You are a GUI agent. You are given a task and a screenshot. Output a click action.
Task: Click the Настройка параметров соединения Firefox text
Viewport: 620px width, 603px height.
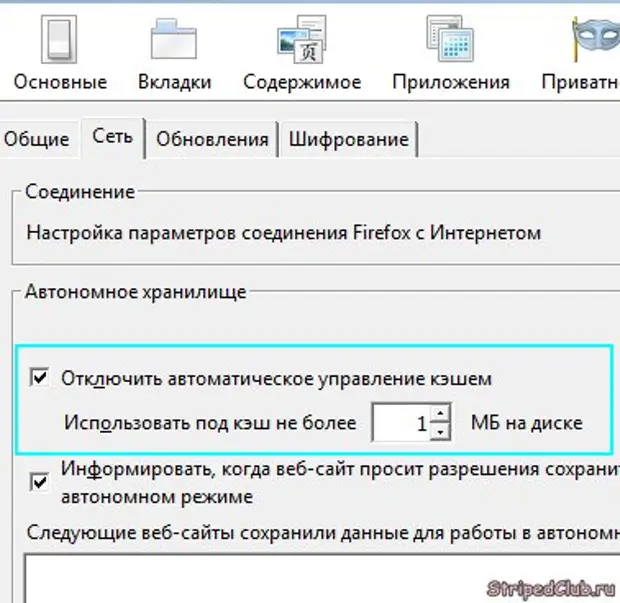(x=283, y=233)
